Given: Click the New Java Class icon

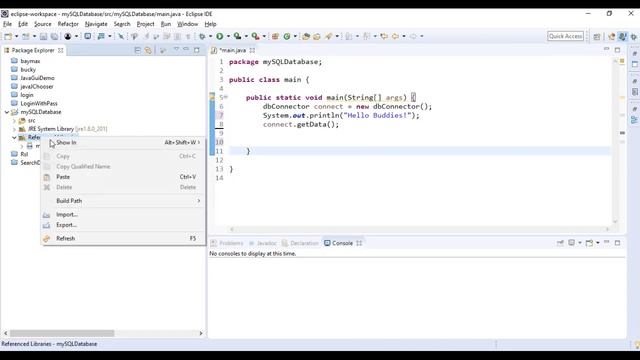Looking at the screenshot, I should pyautogui.click(x=287, y=36).
